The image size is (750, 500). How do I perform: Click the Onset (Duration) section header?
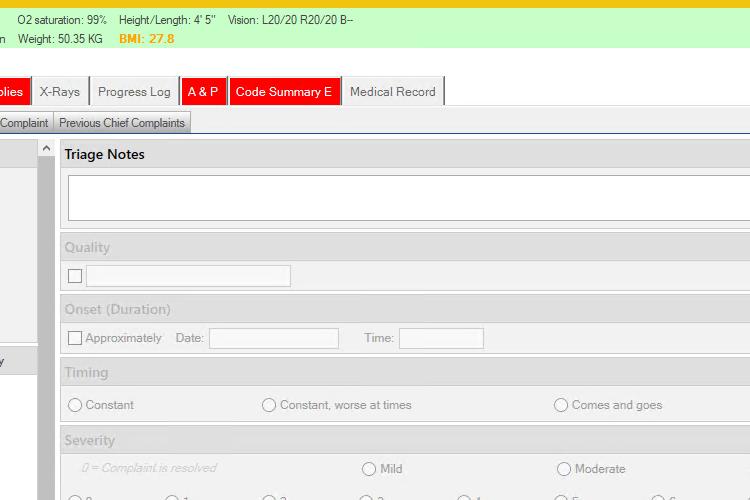pos(117,309)
